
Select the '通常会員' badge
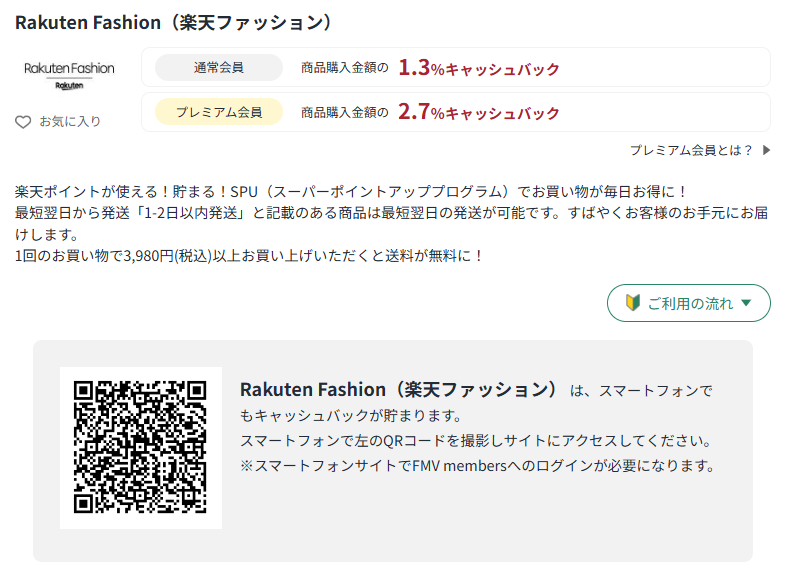pos(219,68)
